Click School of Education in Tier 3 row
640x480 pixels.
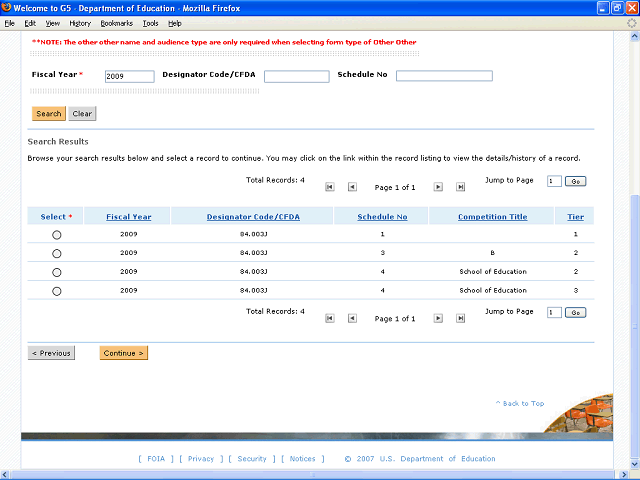click(493, 291)
